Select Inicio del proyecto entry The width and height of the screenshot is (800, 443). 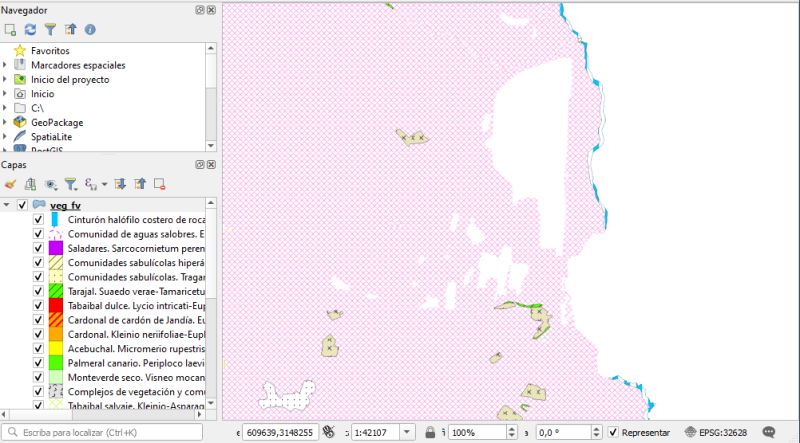click(x=70, y=80)
